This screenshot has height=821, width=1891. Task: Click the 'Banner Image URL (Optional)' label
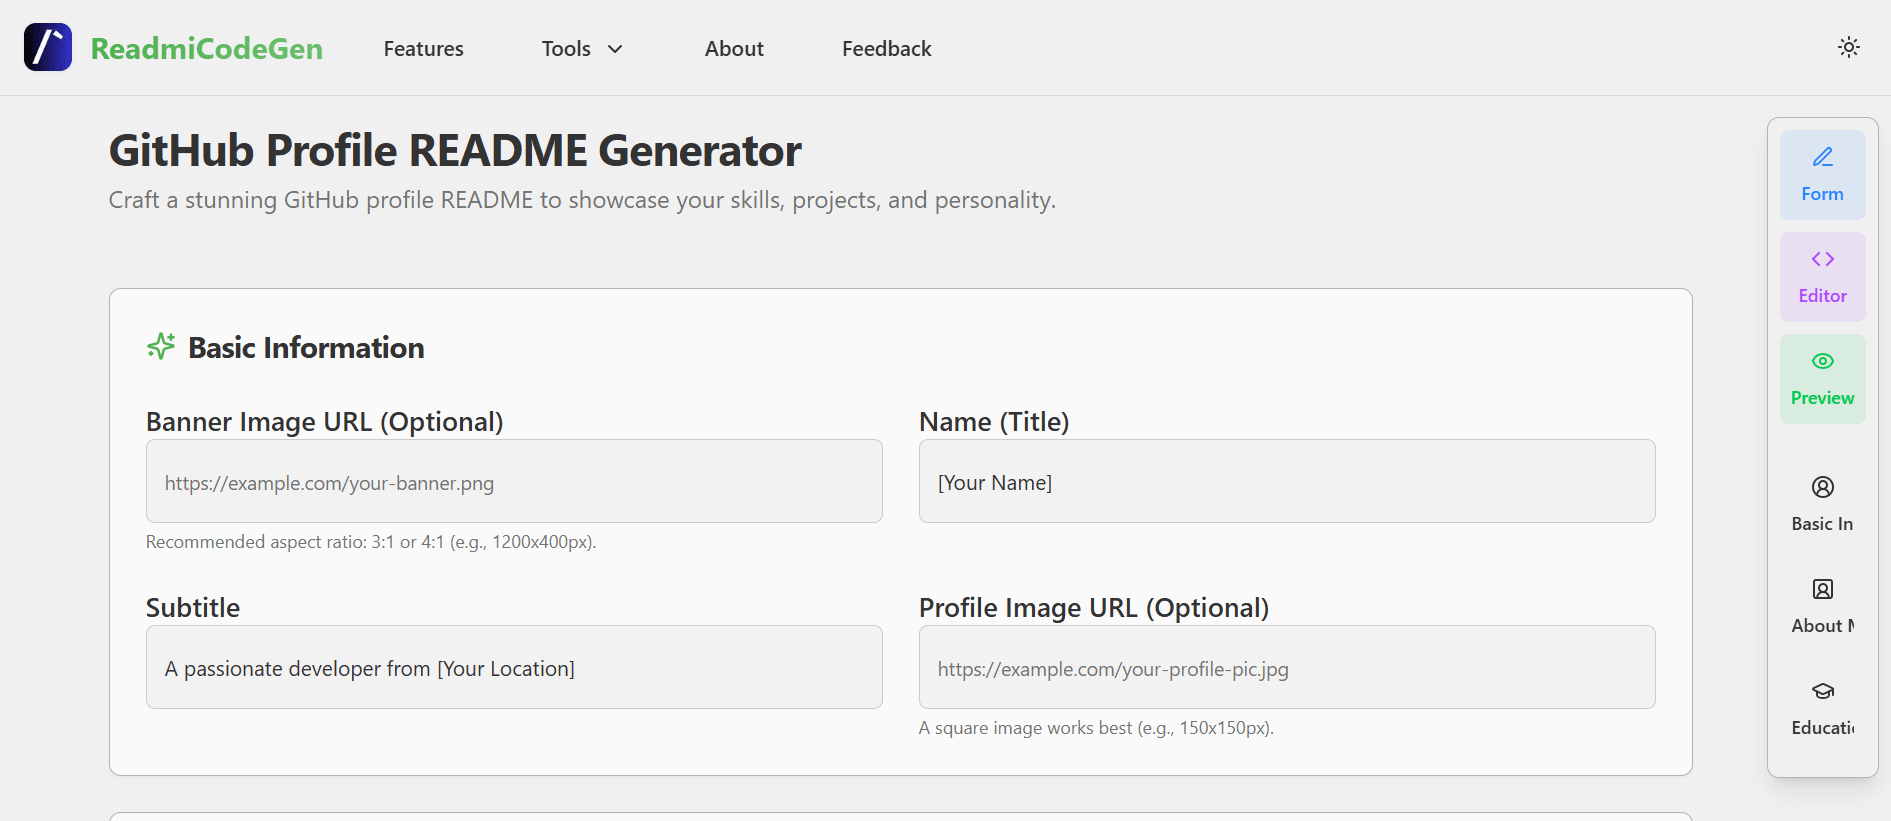click(325, 422)
